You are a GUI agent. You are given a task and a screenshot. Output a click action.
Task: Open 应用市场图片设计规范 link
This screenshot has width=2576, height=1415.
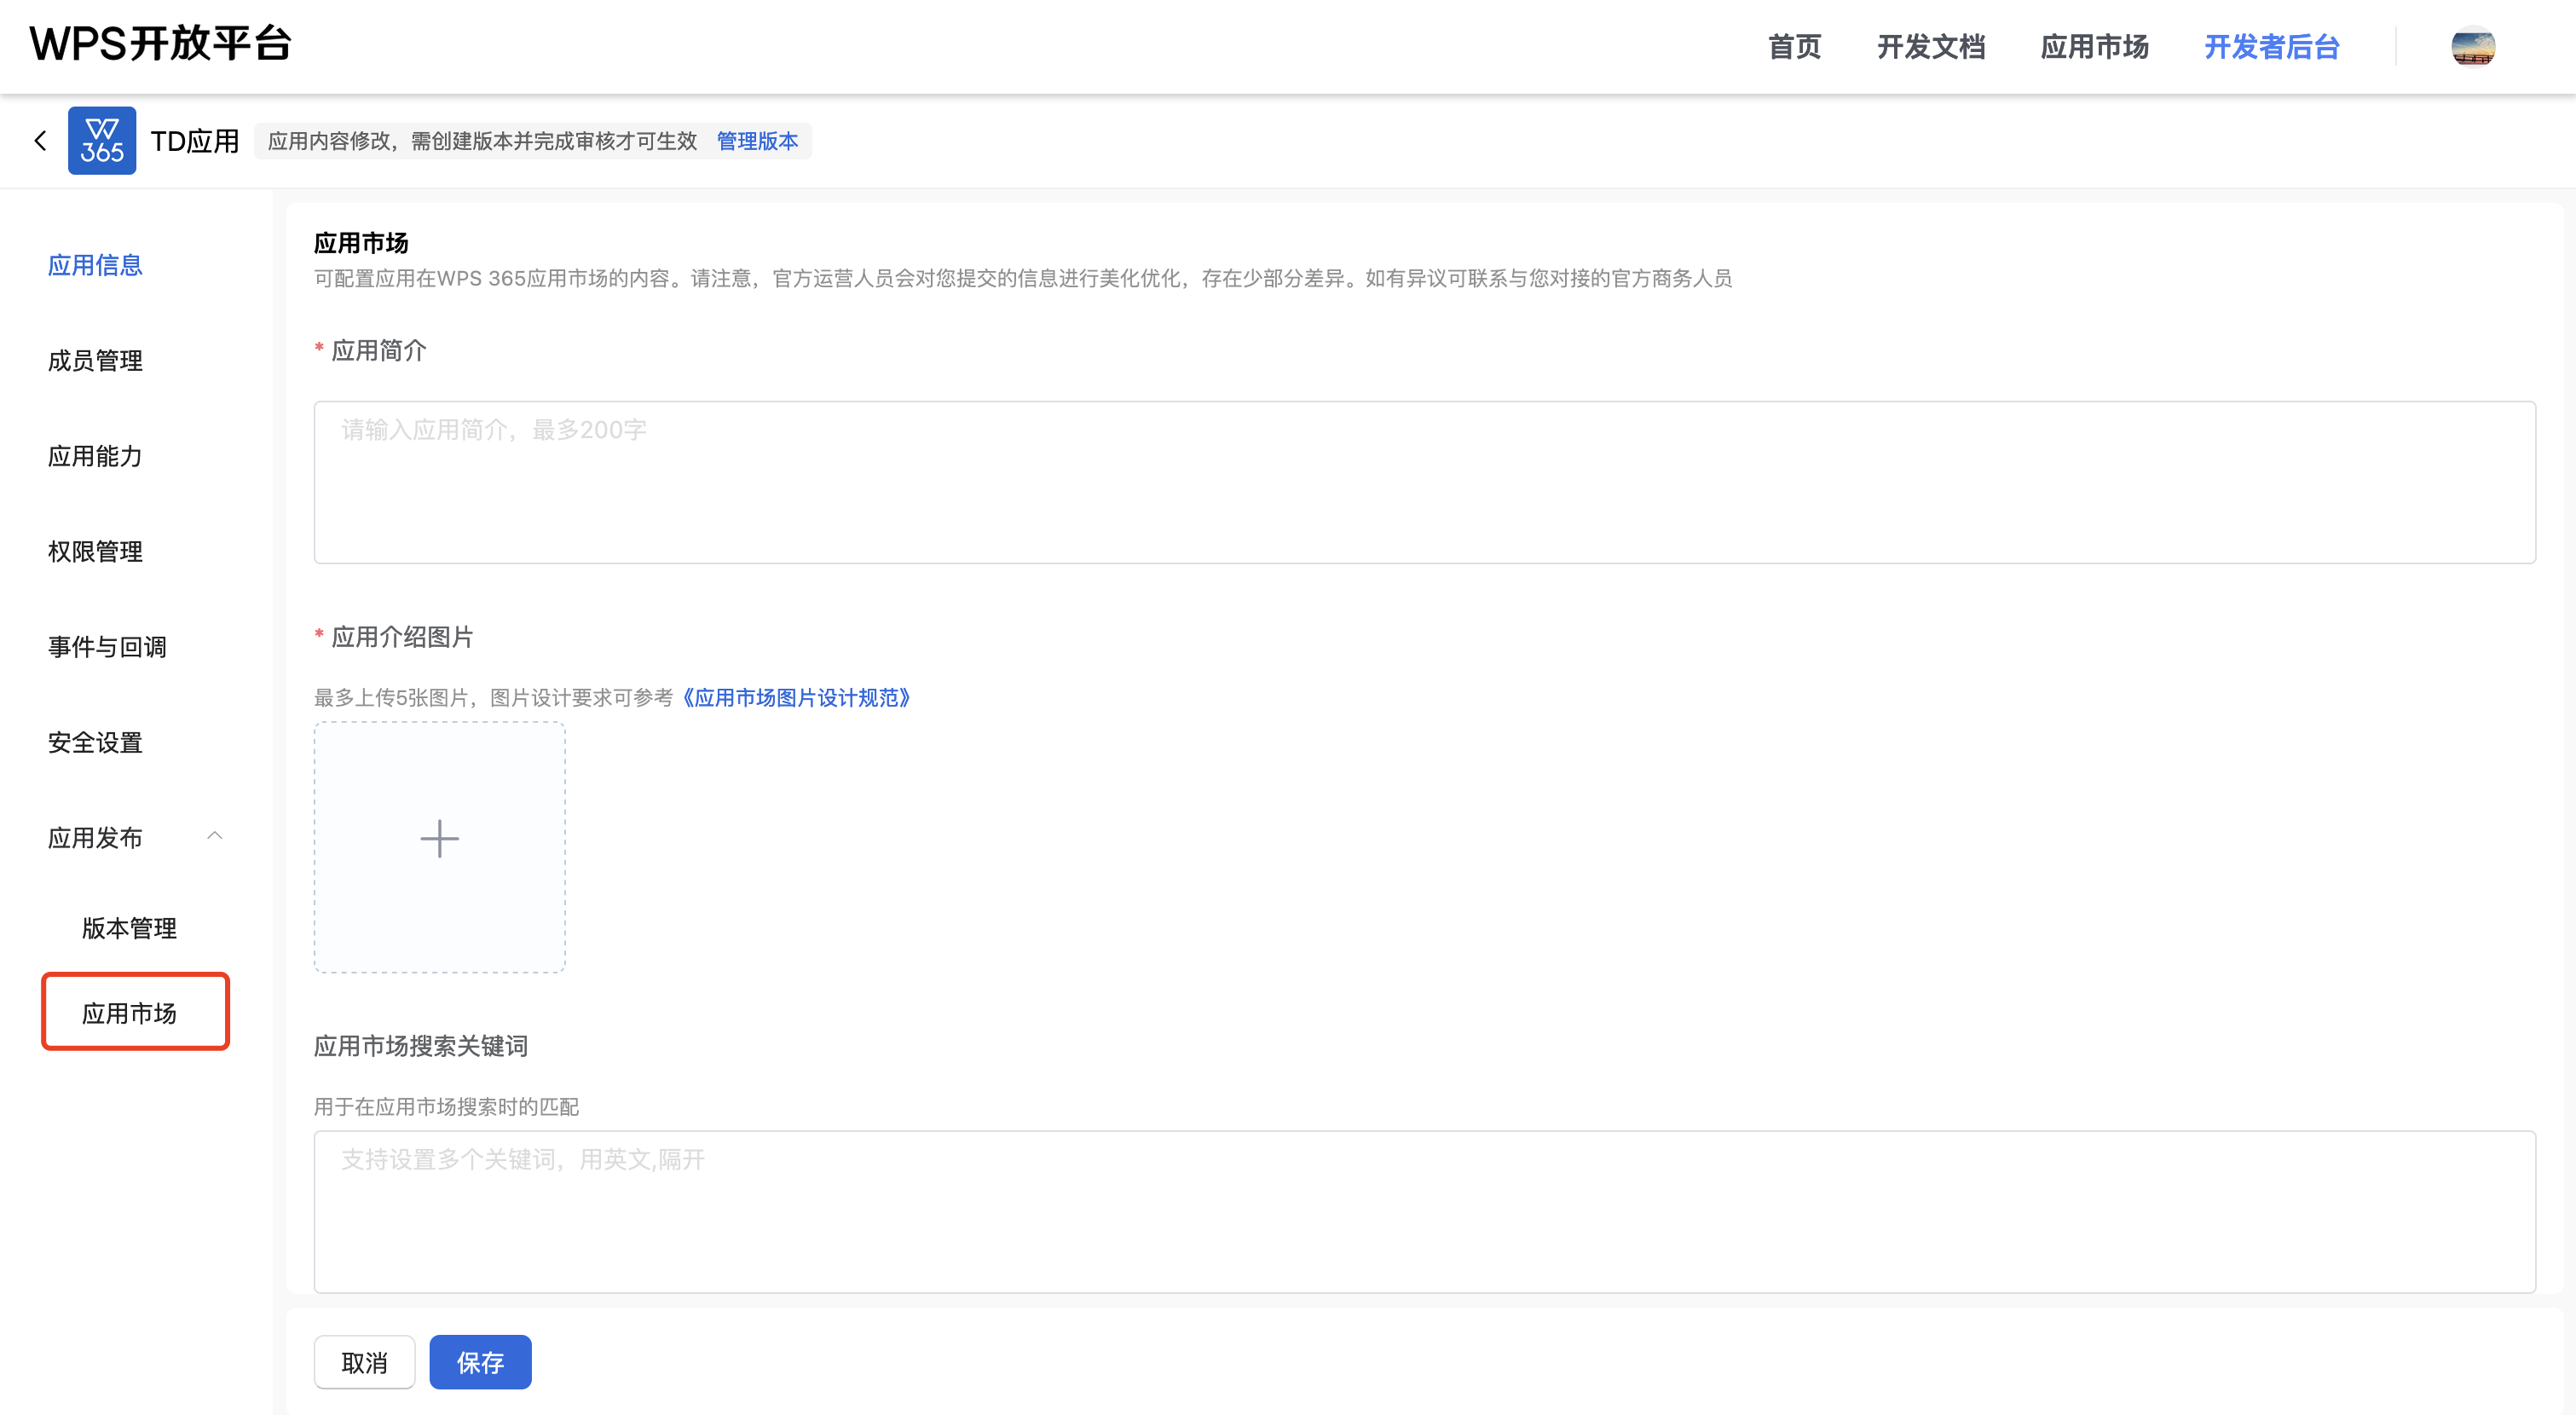coord(796,698)
